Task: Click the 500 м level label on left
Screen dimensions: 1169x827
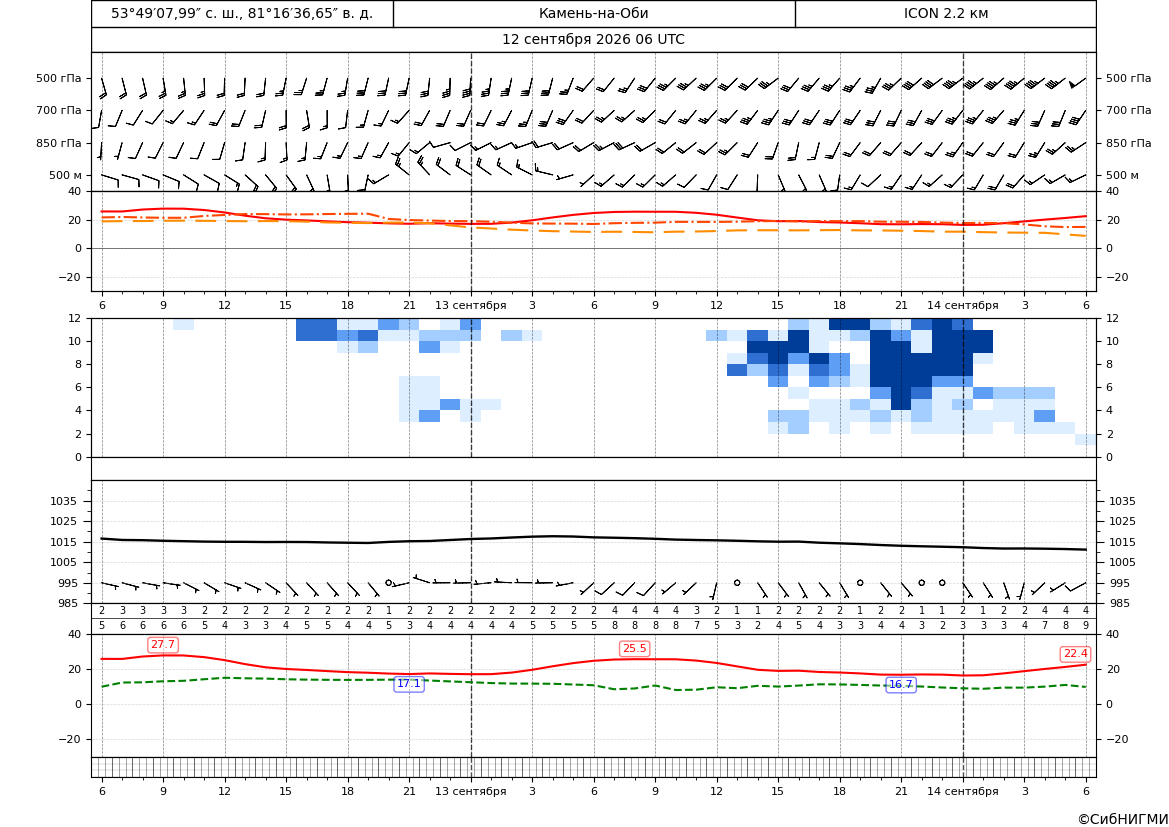Action: pyautogui.click(x=65, y=175)
